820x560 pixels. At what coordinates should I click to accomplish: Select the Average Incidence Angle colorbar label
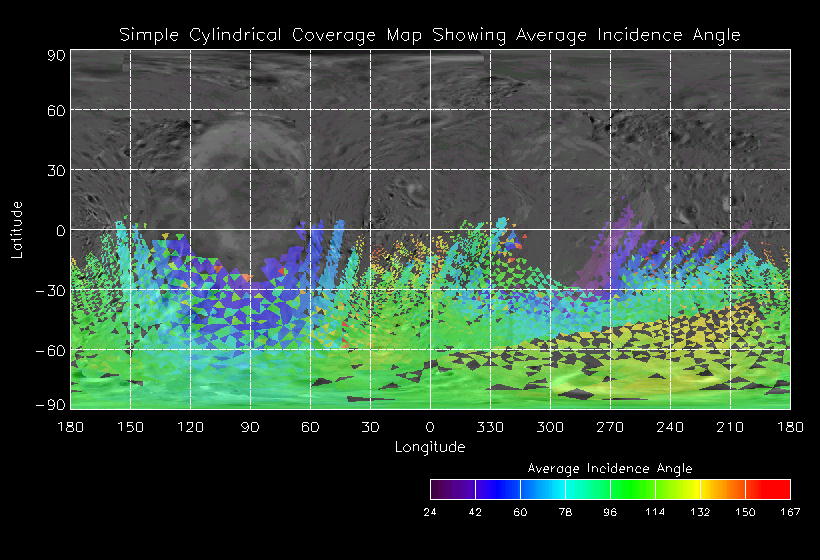tap(610, 468)
